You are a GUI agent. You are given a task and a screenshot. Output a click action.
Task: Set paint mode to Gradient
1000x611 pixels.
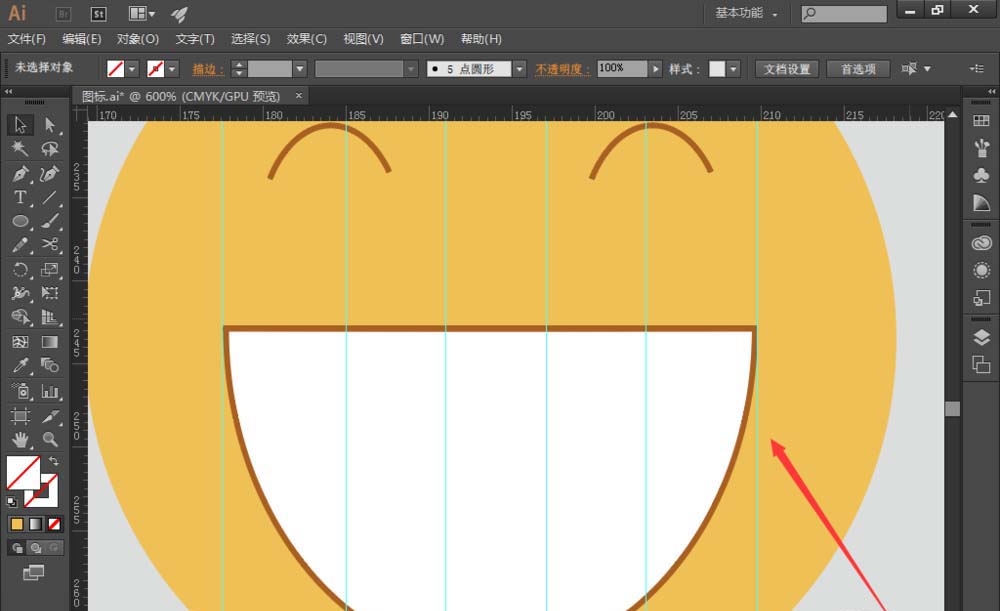(36, 524)
